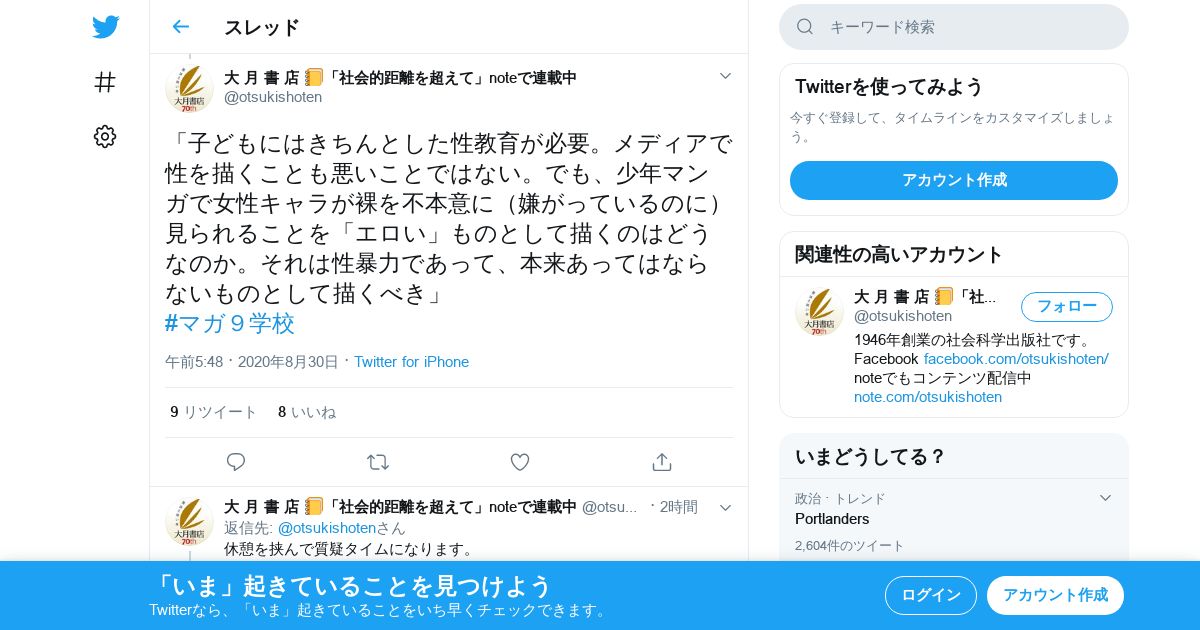Expand the main tweet options chevron
Screen dimensions: 1200x630
(726, 76)
